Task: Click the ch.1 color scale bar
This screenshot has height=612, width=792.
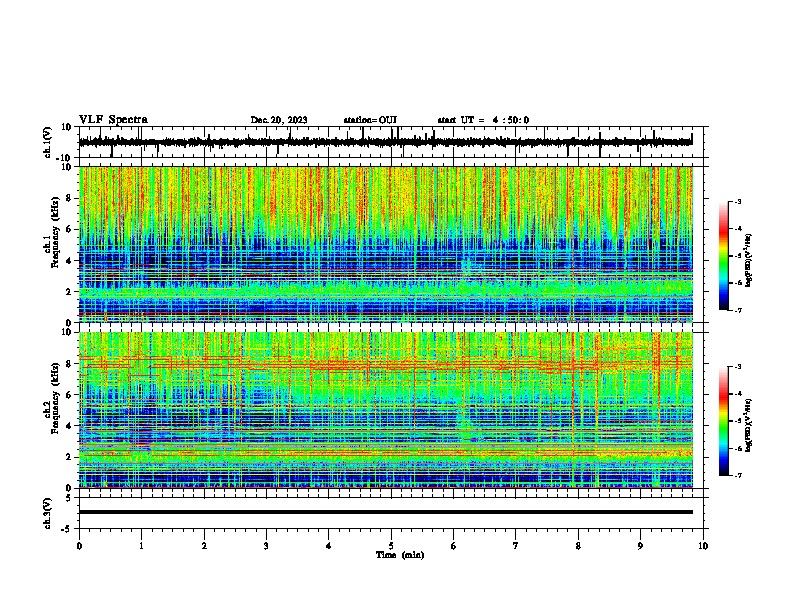Action: (x=724, y=256)
